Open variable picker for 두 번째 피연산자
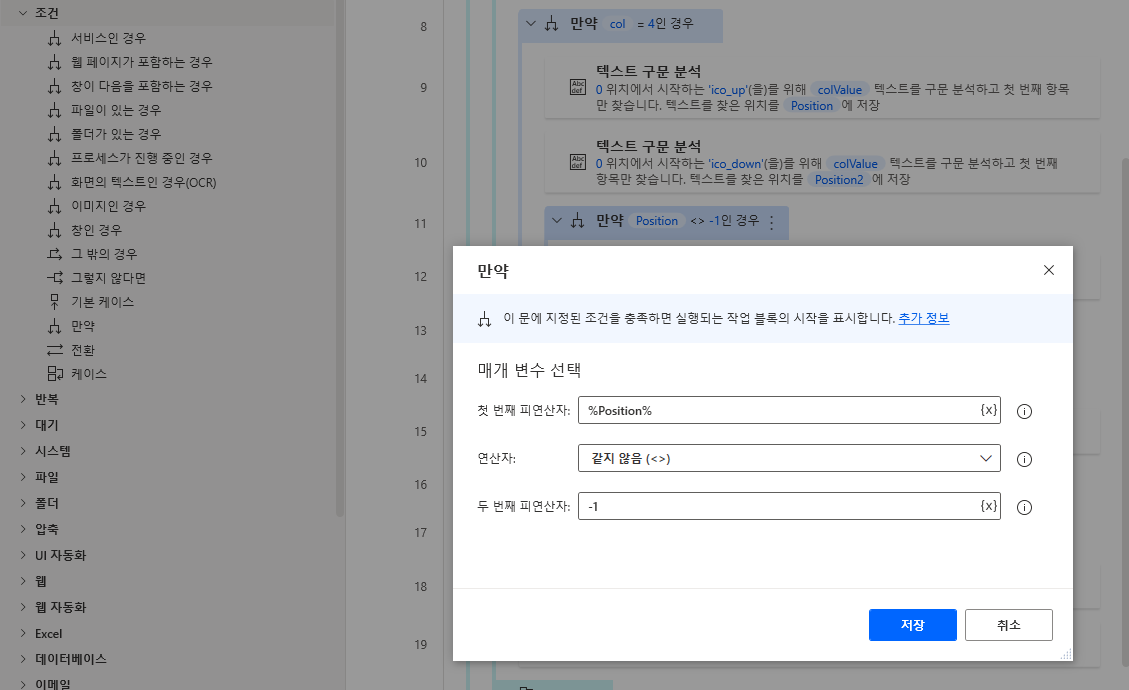This screenshot has height=690, width=1129. click(989, 506)
